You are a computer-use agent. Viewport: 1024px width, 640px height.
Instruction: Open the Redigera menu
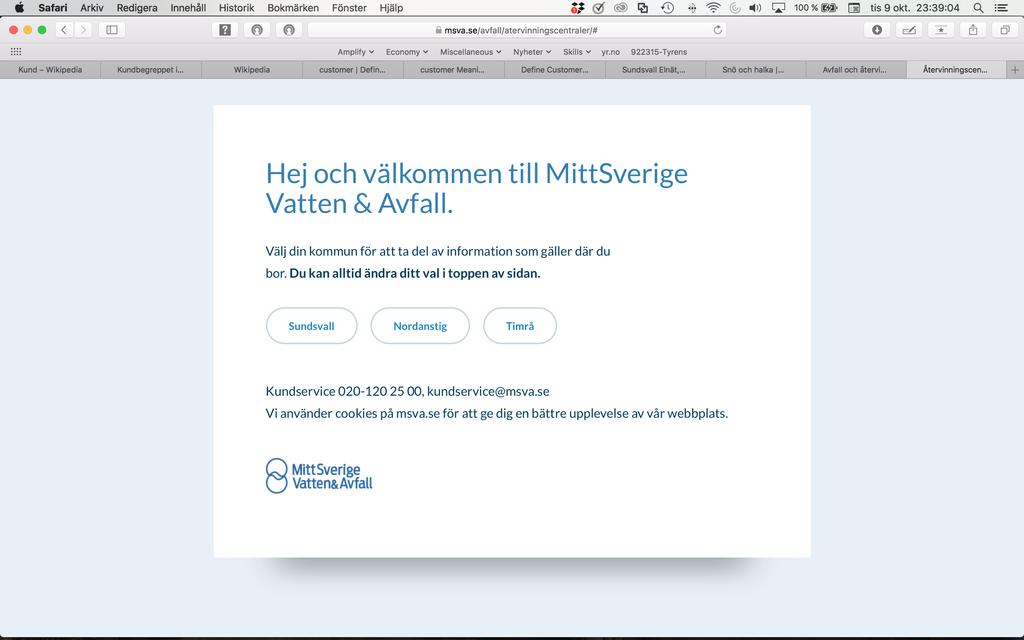pyautogui.click(x=137, y=8)
